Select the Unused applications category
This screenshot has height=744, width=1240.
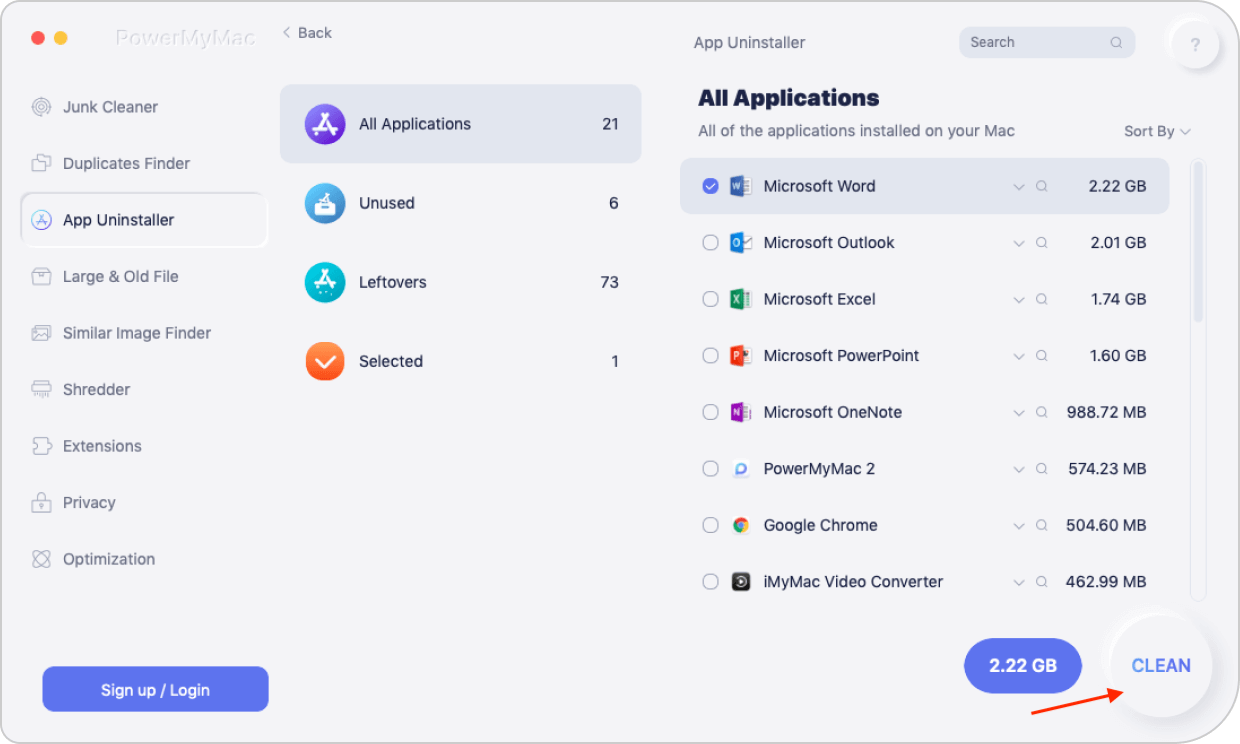coord(460,203)
